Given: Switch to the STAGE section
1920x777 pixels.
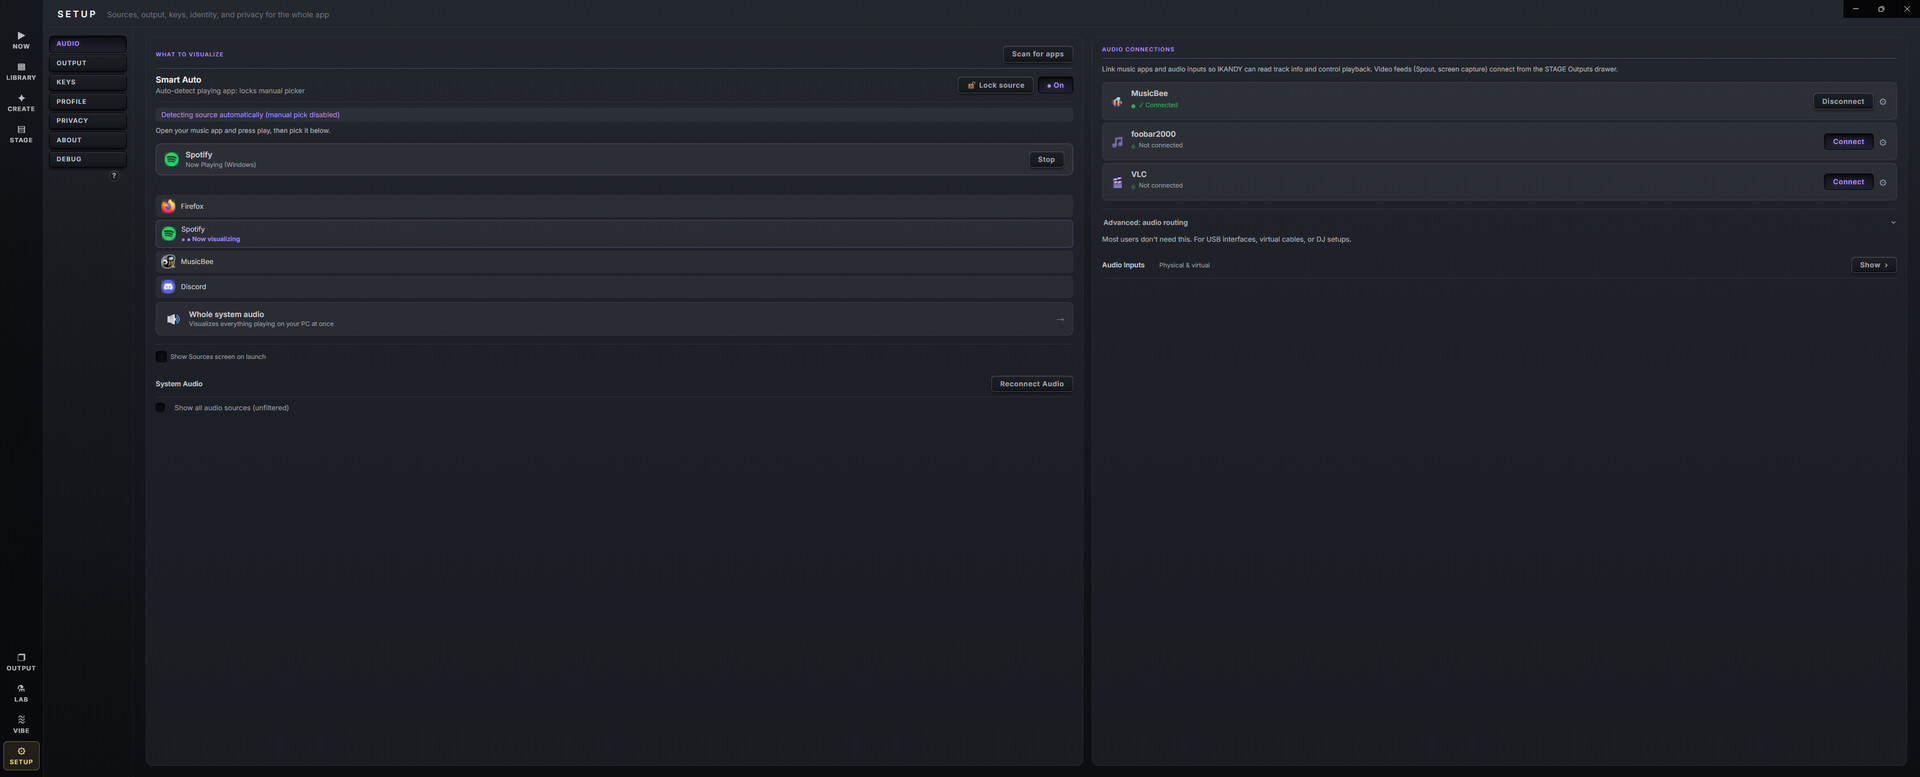Looking at the screenshot, I should pyautogui.click(x=21, y=134).
